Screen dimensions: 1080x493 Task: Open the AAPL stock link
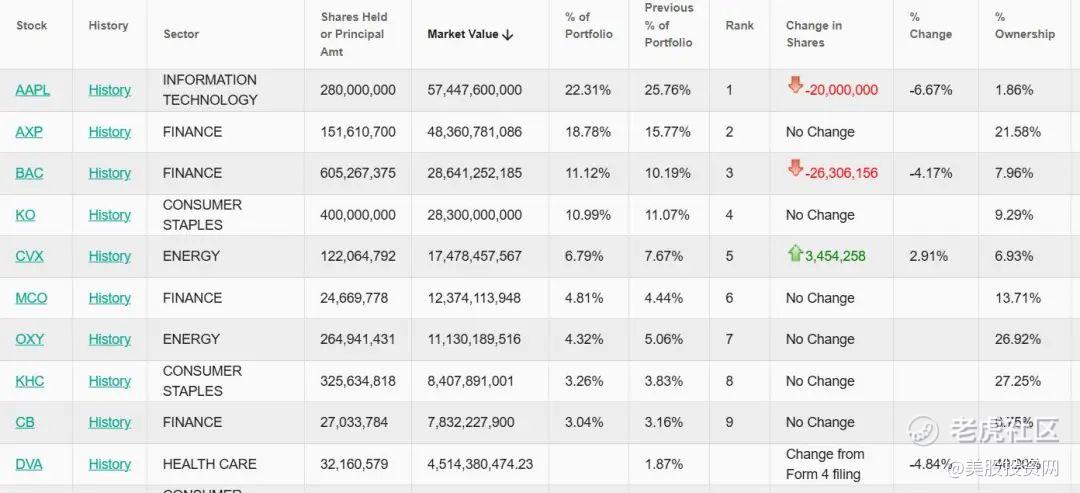[x=32, y=90]
